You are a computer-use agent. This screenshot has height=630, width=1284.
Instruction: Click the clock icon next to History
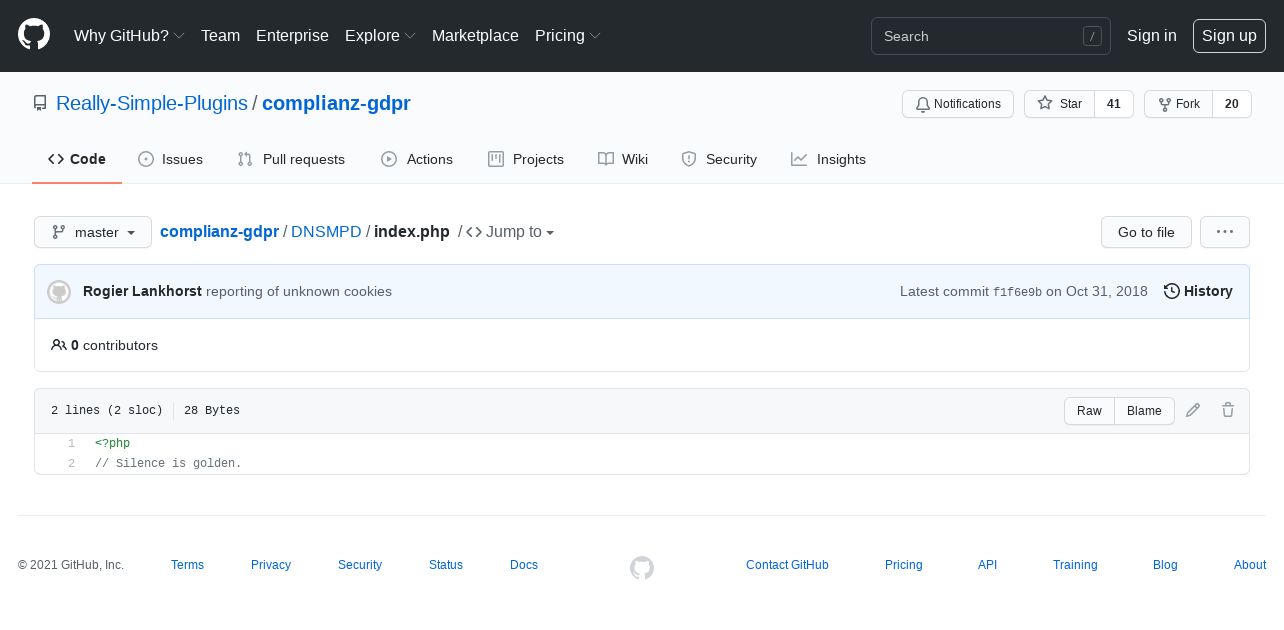(1172, 291)
